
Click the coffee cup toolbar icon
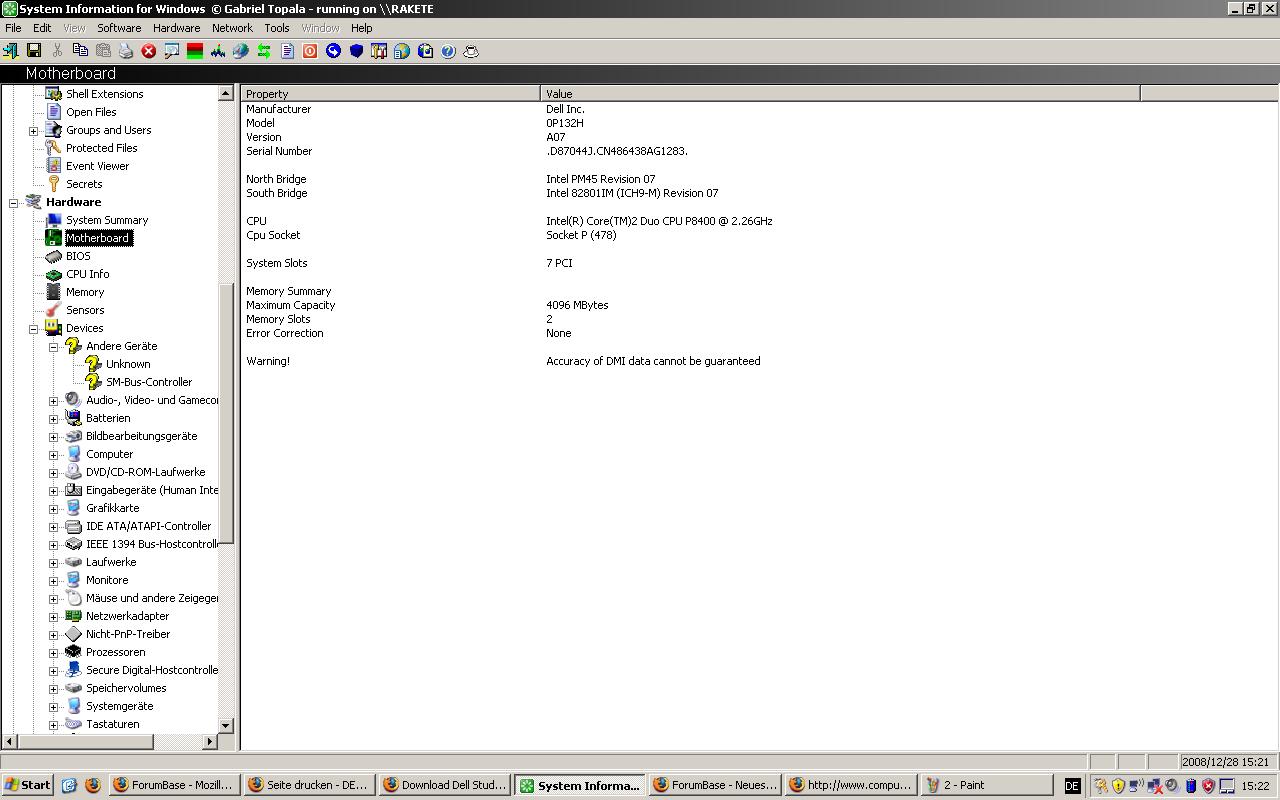[x=471, y=51]
